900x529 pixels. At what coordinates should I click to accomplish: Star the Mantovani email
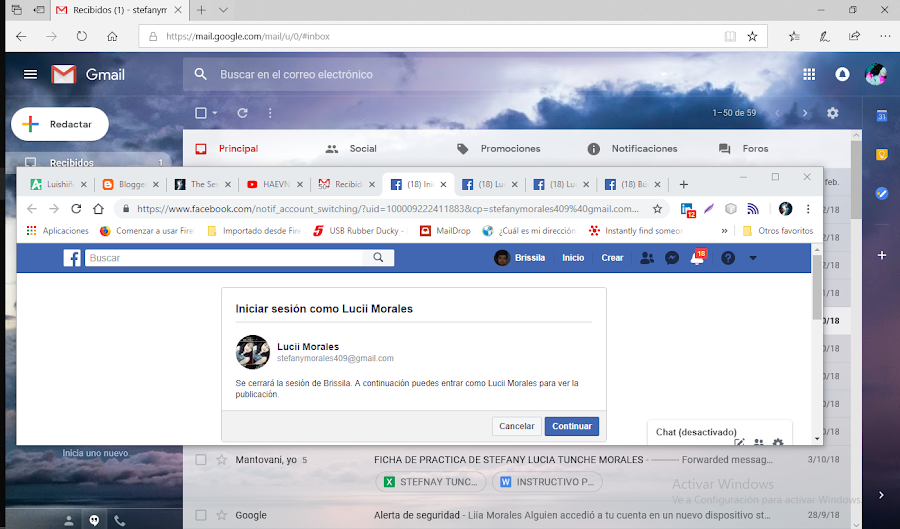(x=222, y=460)
